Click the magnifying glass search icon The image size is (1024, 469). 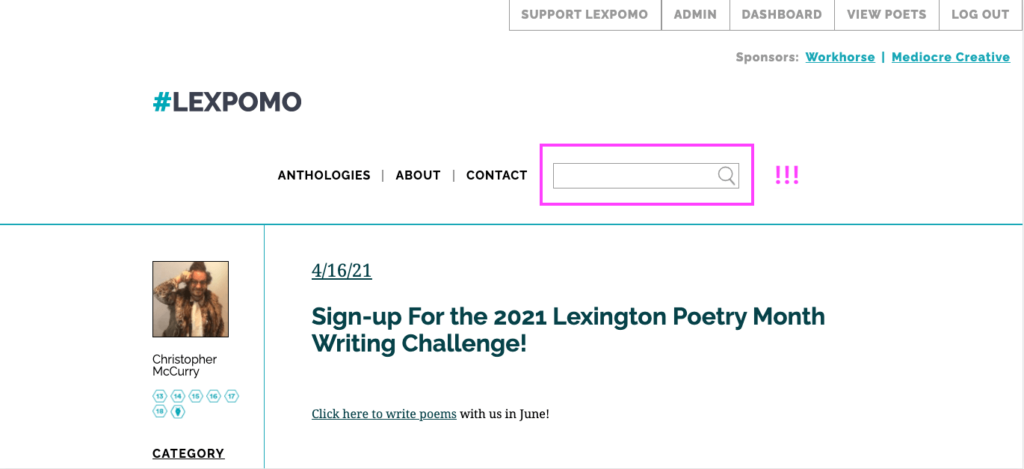click(726, 175)
